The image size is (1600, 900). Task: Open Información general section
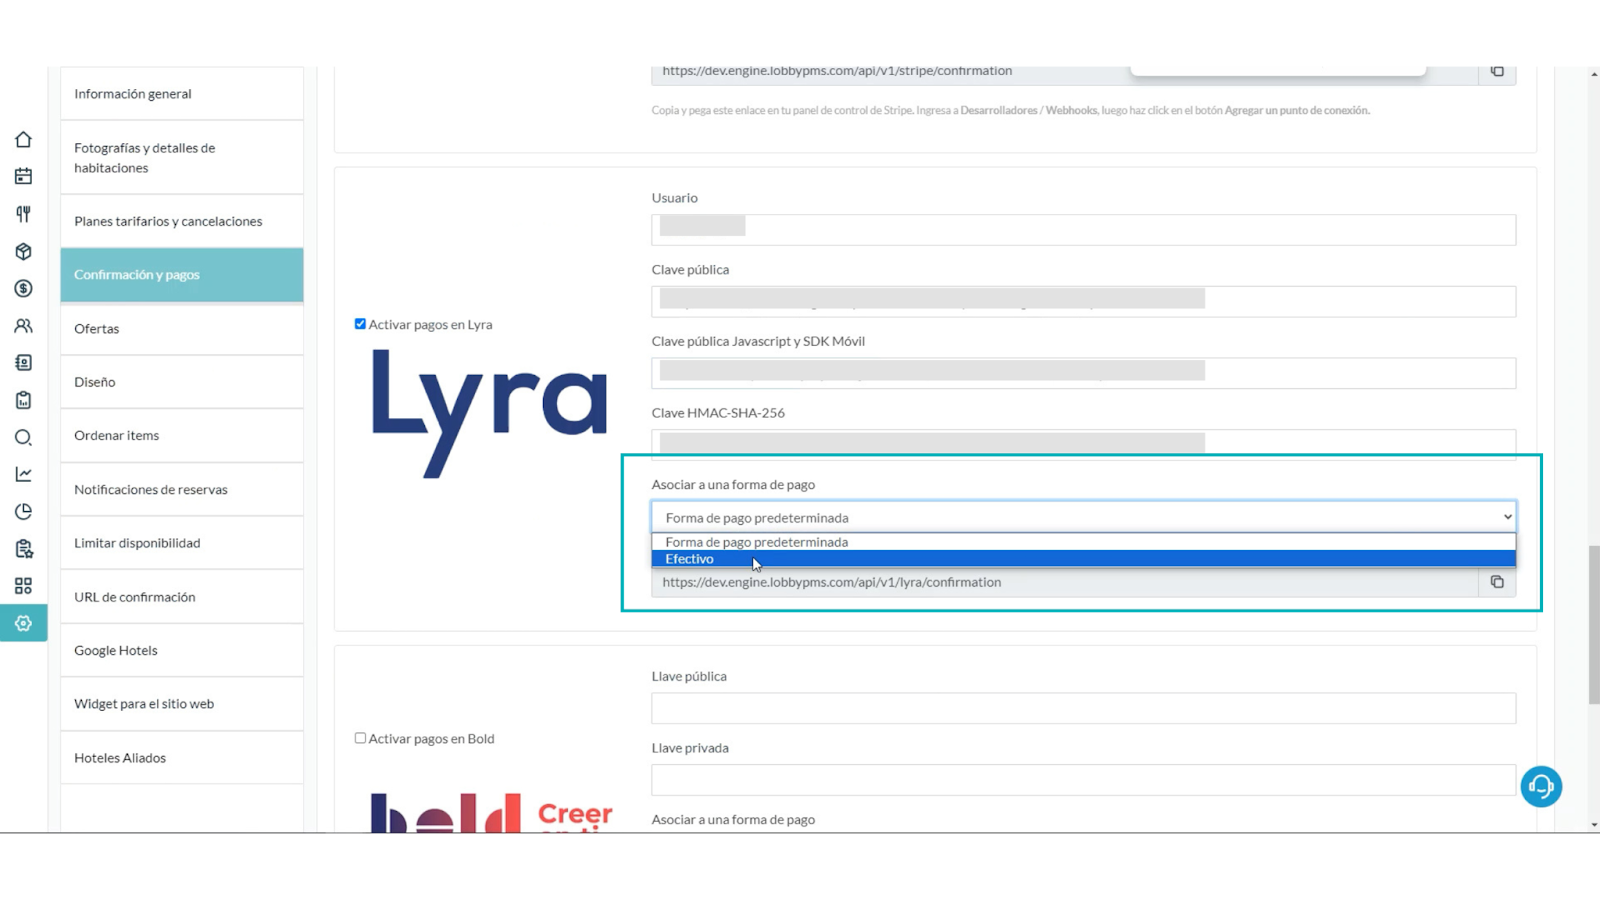pyautogui.click(x=182, y=94)
